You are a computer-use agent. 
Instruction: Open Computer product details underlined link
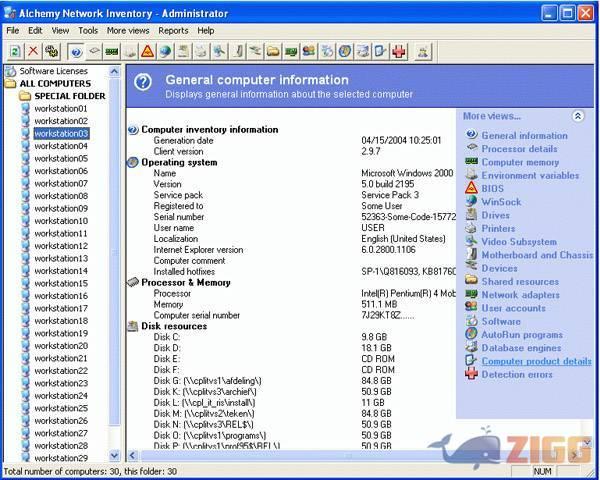[536, 361]
